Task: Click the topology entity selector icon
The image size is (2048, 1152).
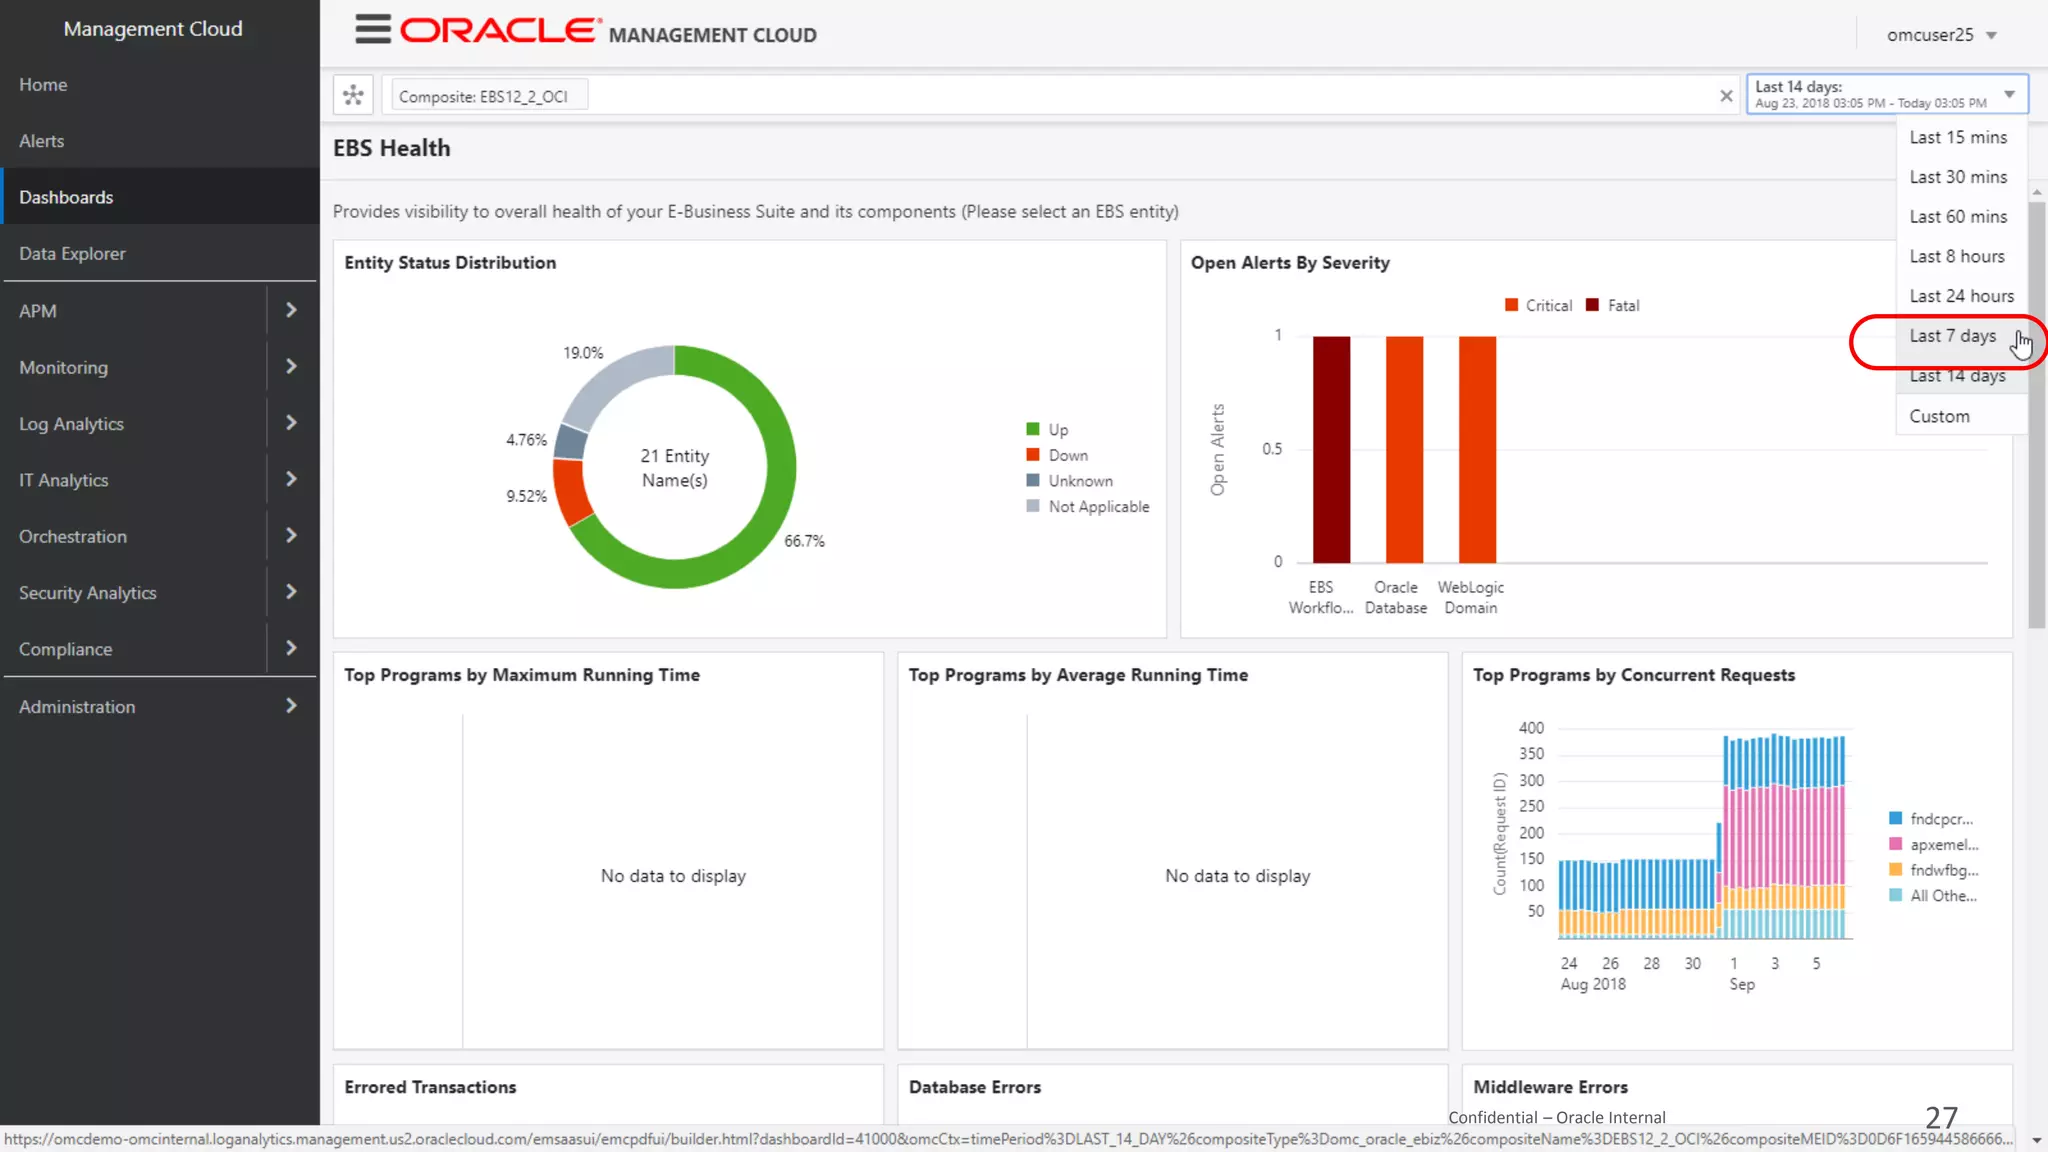Action: pos(353,96)
